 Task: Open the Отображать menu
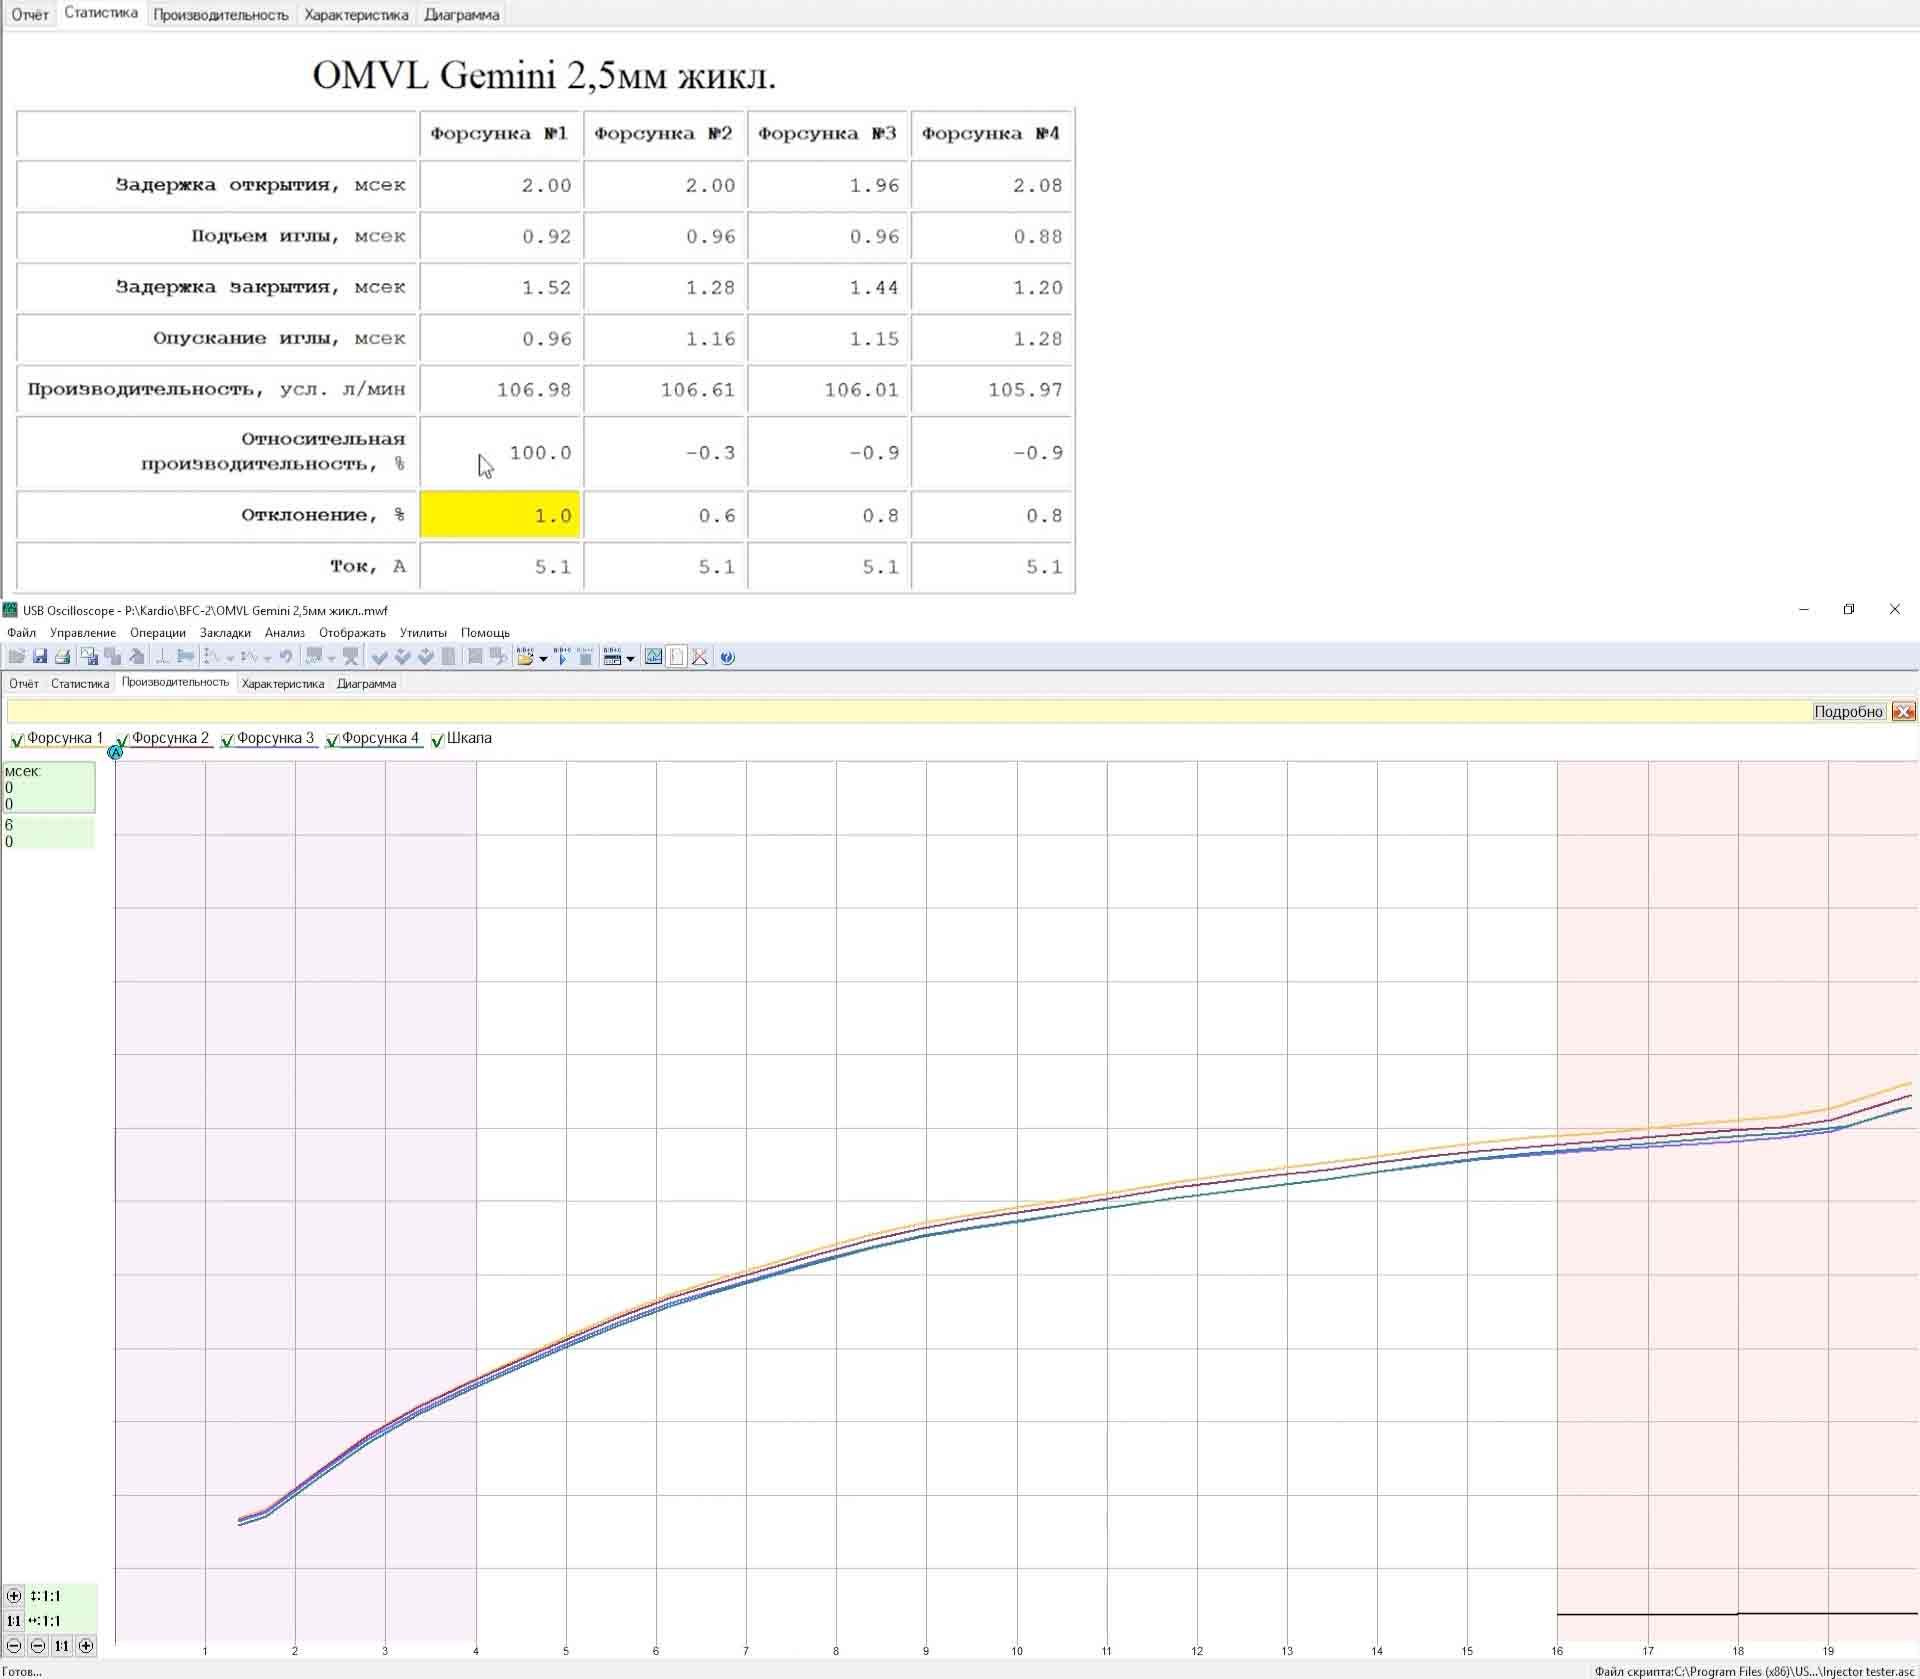point(352,633)
